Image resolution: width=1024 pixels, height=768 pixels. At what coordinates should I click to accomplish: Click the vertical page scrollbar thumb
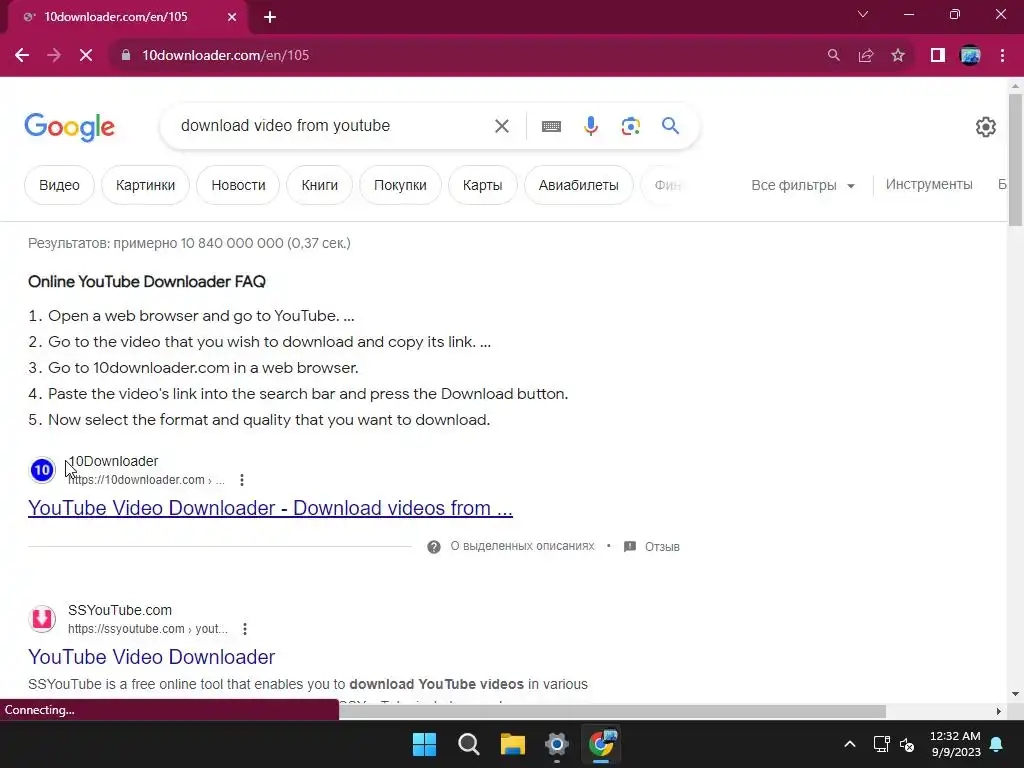[x=1016, y=160]
